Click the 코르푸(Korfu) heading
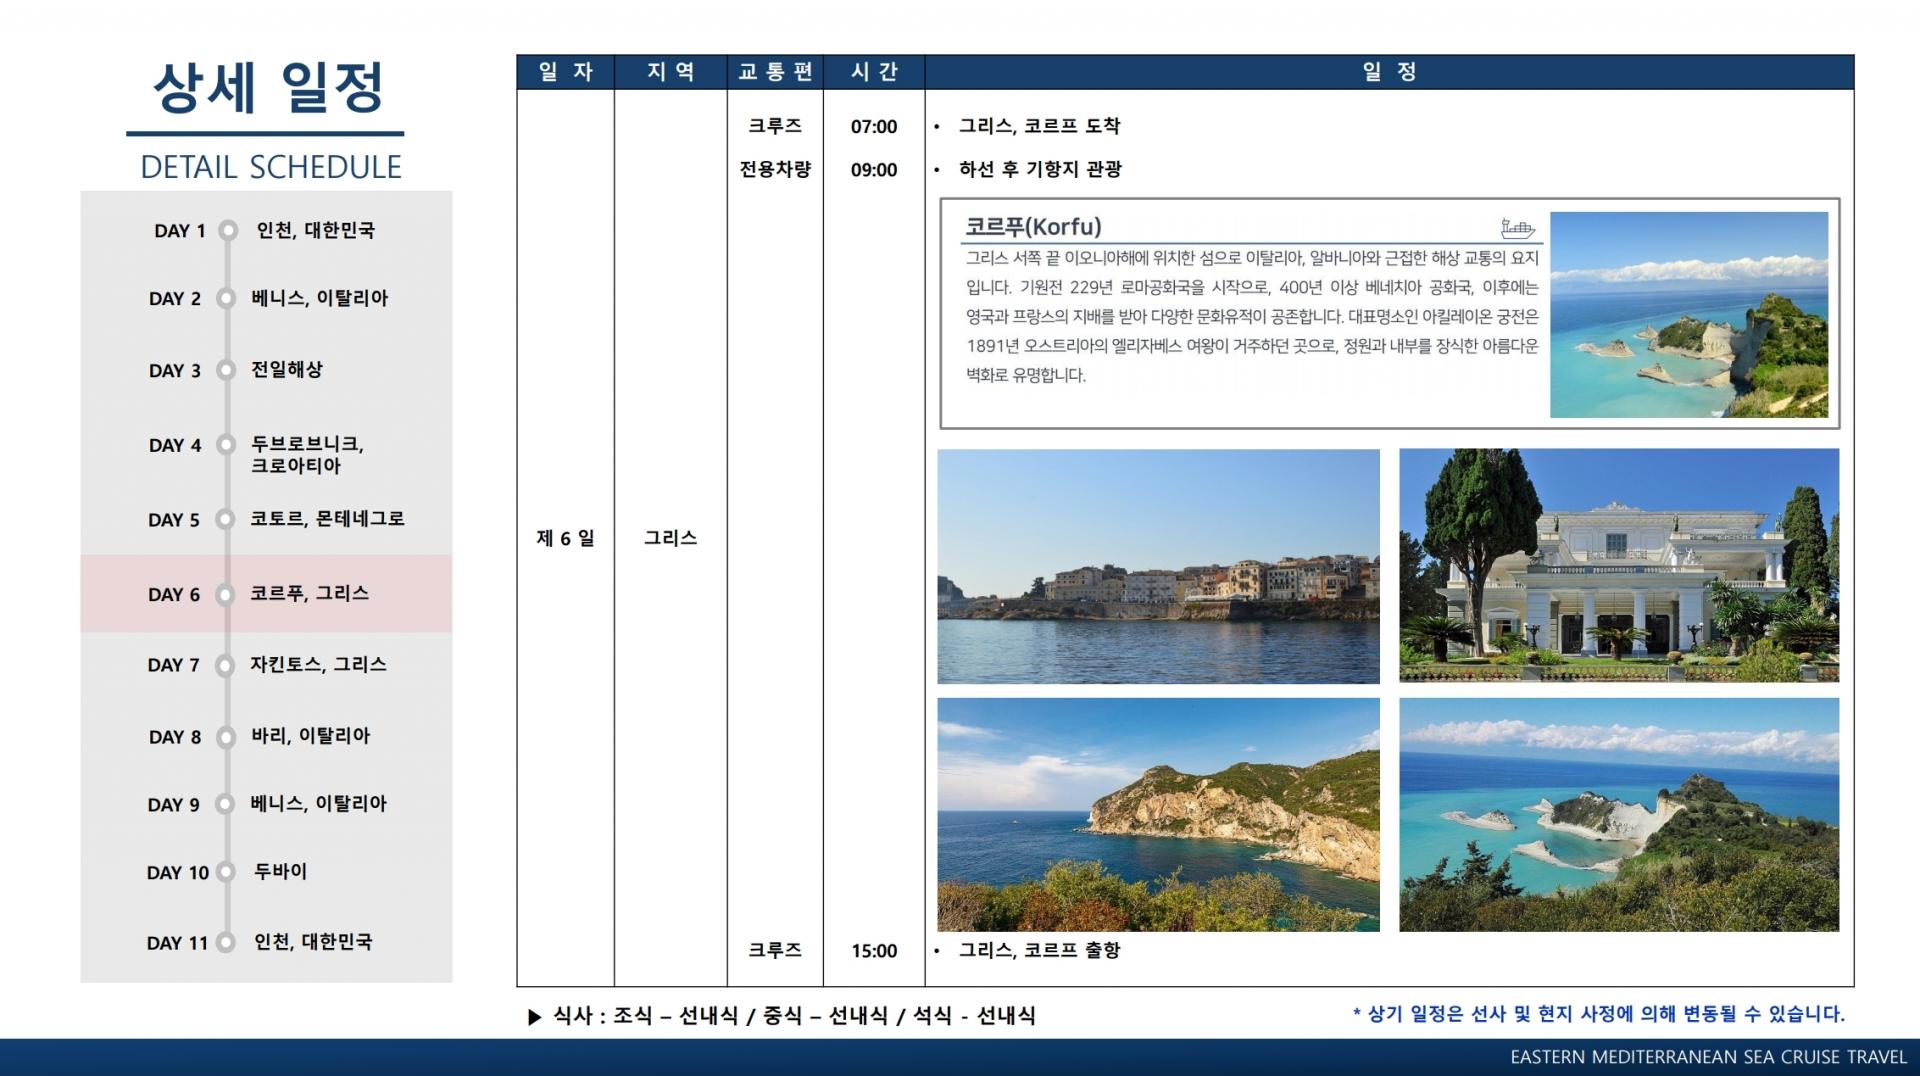 1033,227
